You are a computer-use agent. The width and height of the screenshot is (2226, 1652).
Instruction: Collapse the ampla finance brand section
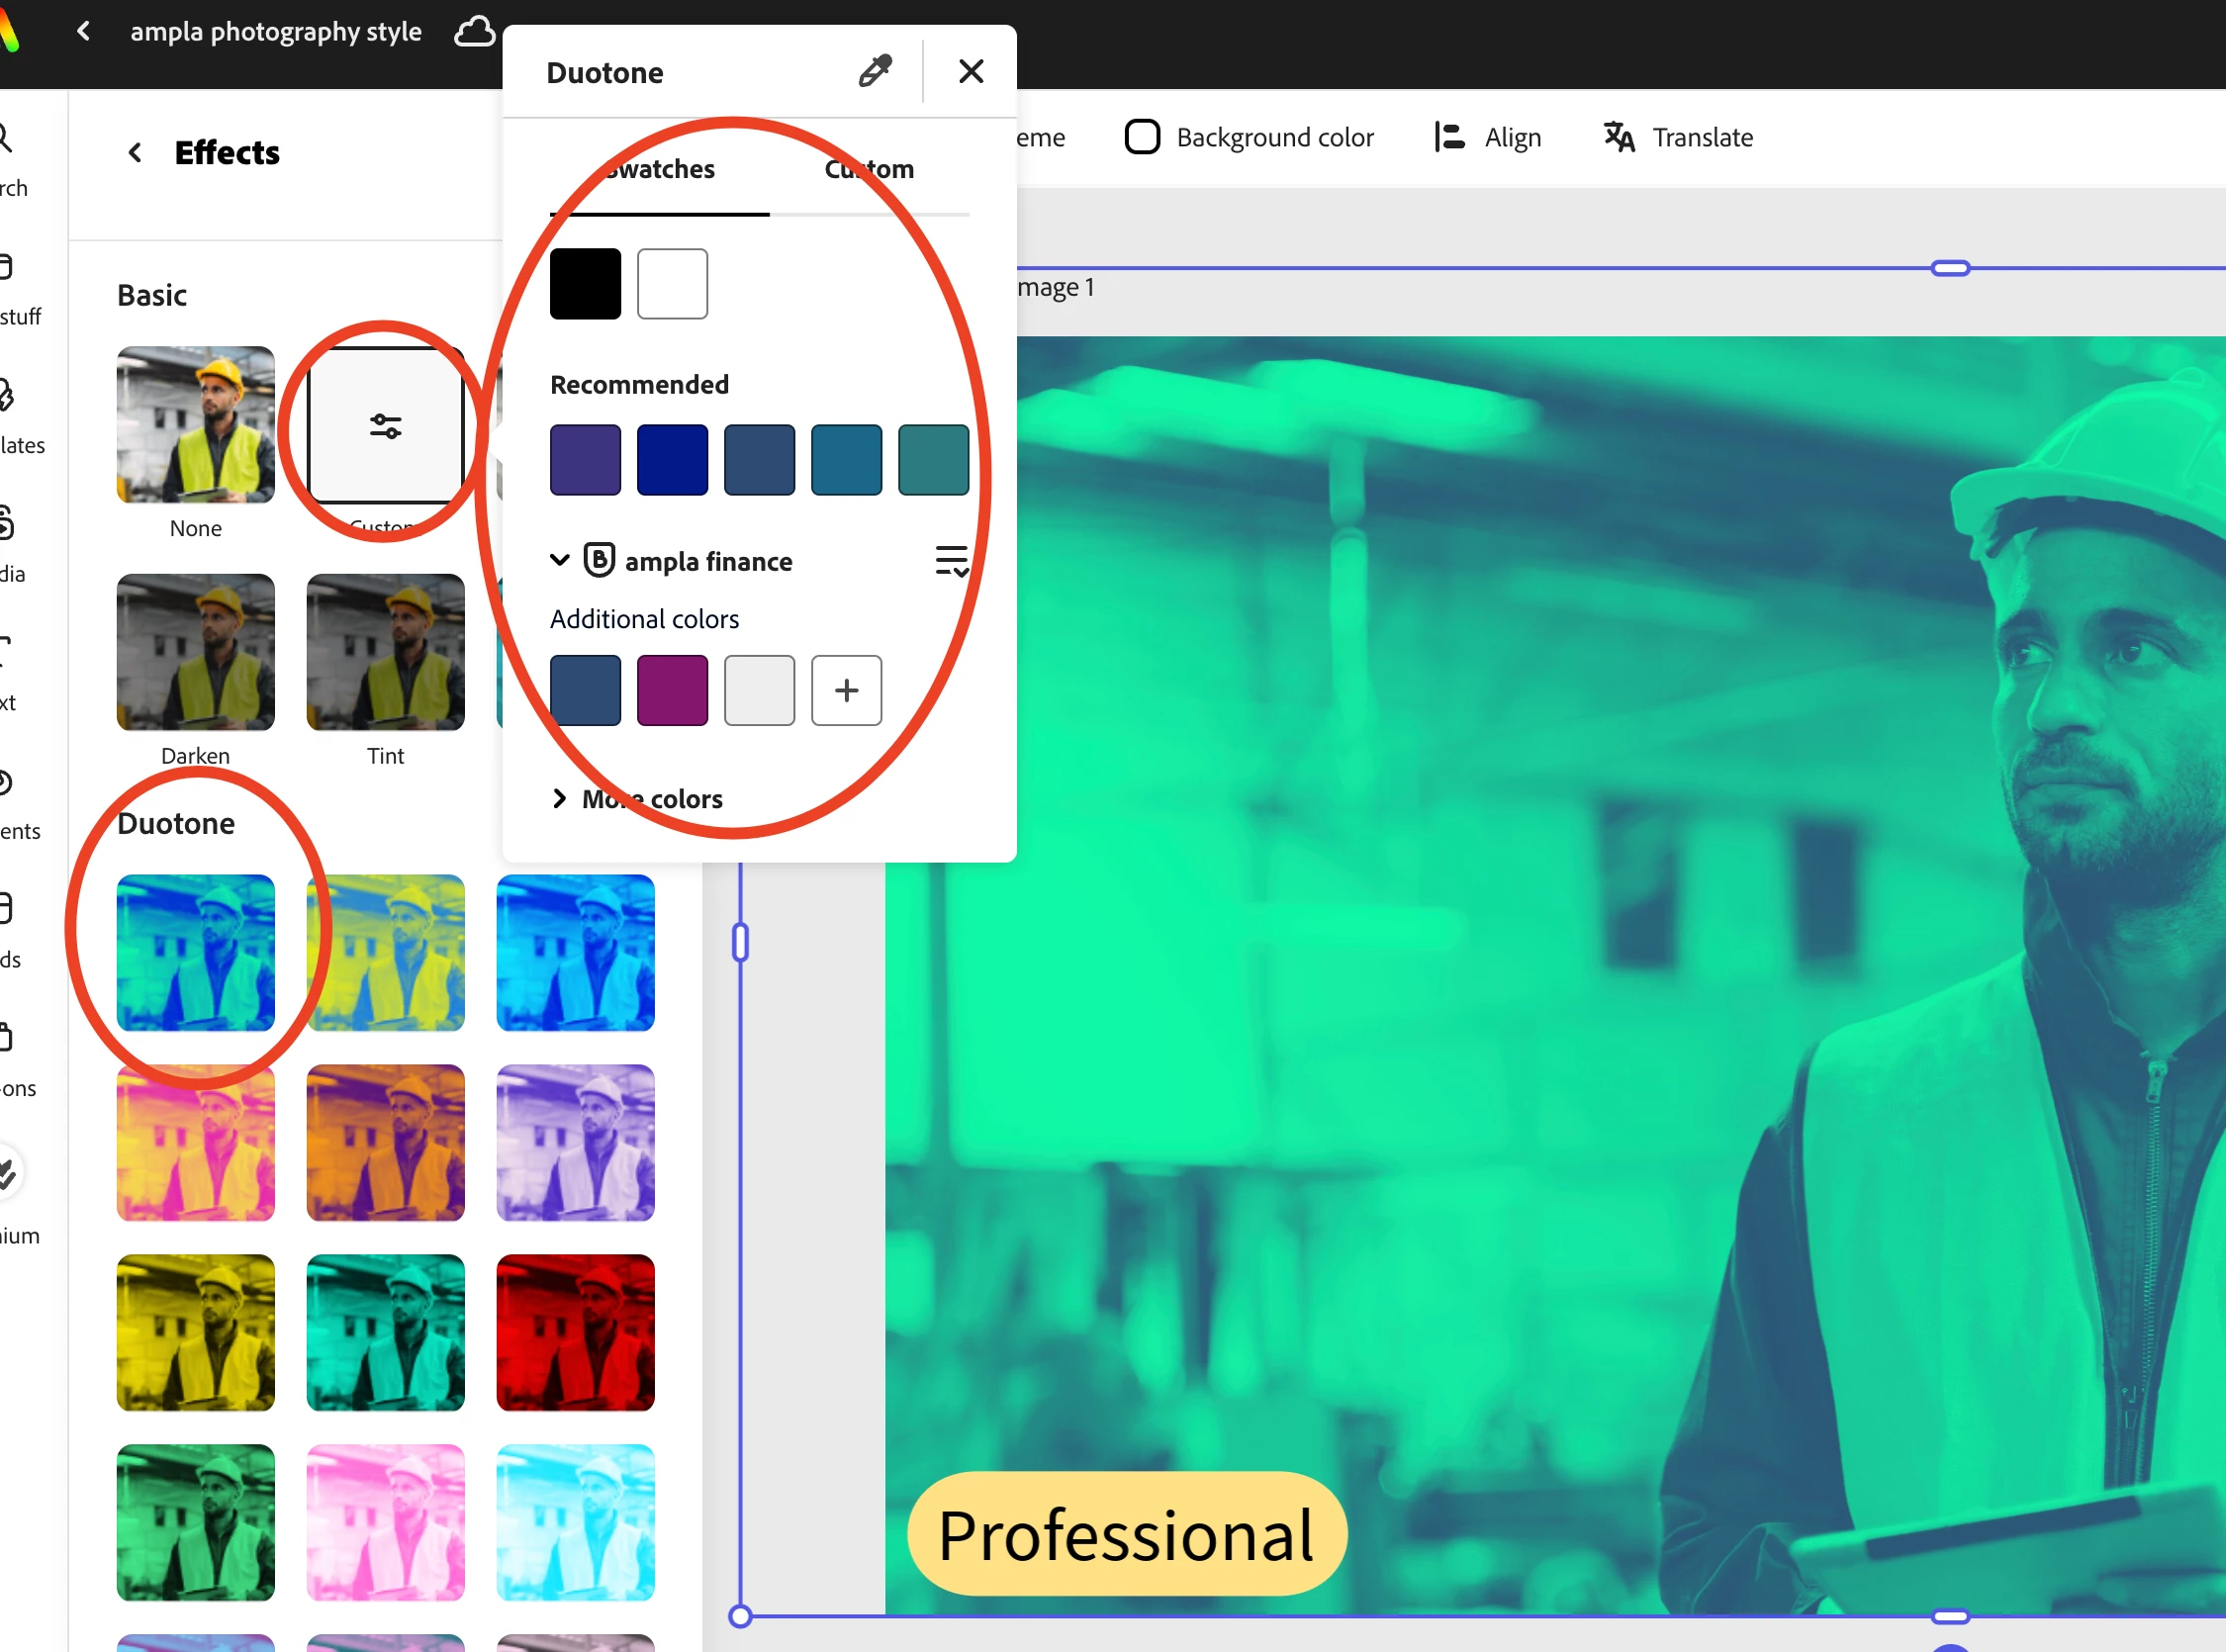pos(560,560)
